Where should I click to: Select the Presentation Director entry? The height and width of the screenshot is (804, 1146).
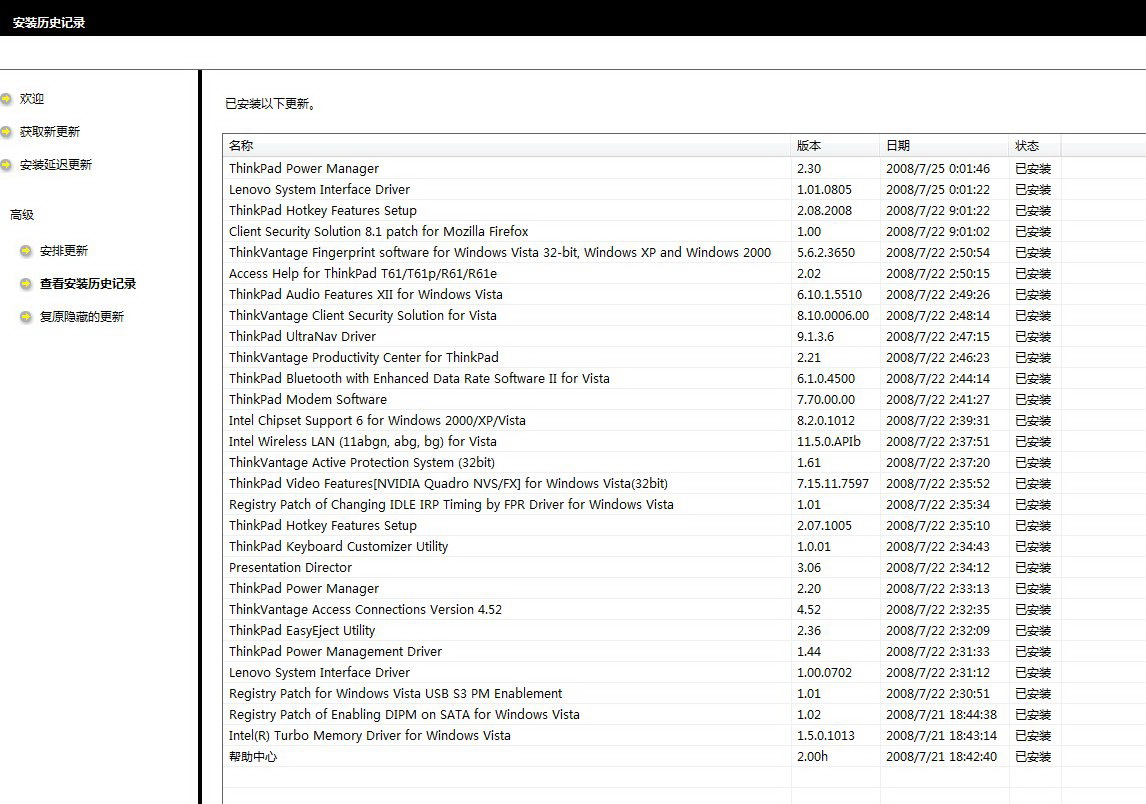tap(290, 568)
